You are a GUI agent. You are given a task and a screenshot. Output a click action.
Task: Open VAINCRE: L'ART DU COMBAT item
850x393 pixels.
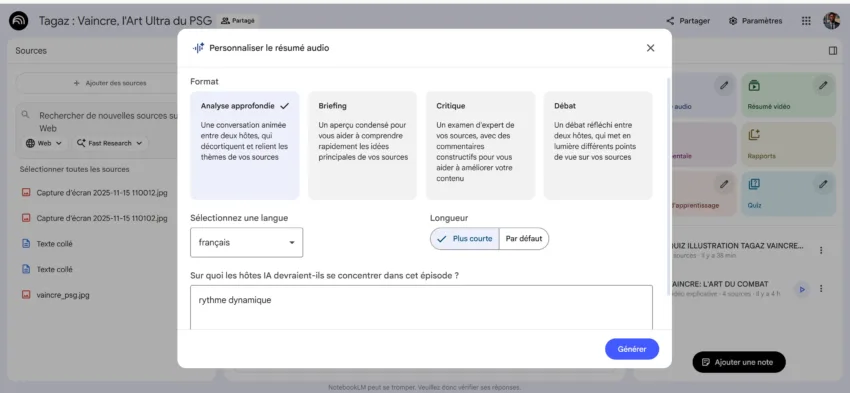pos(726,288)
